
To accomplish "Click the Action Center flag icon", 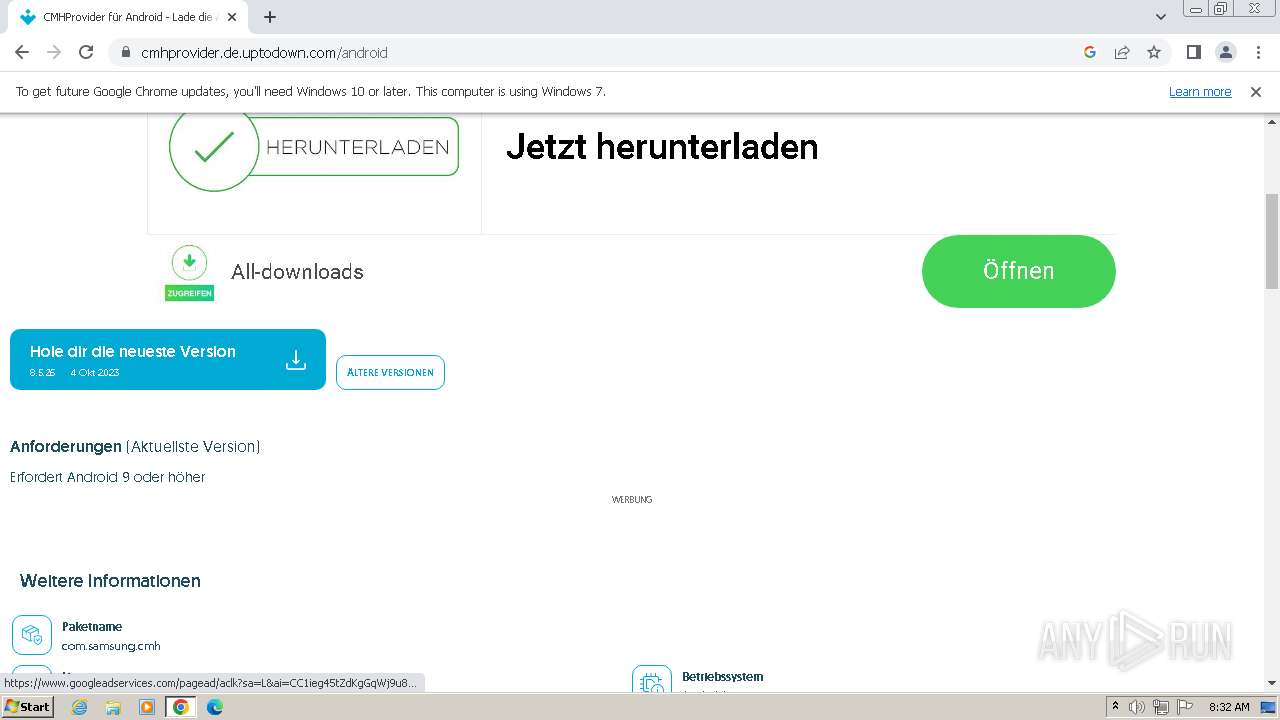I will (x=1184, y=707).
